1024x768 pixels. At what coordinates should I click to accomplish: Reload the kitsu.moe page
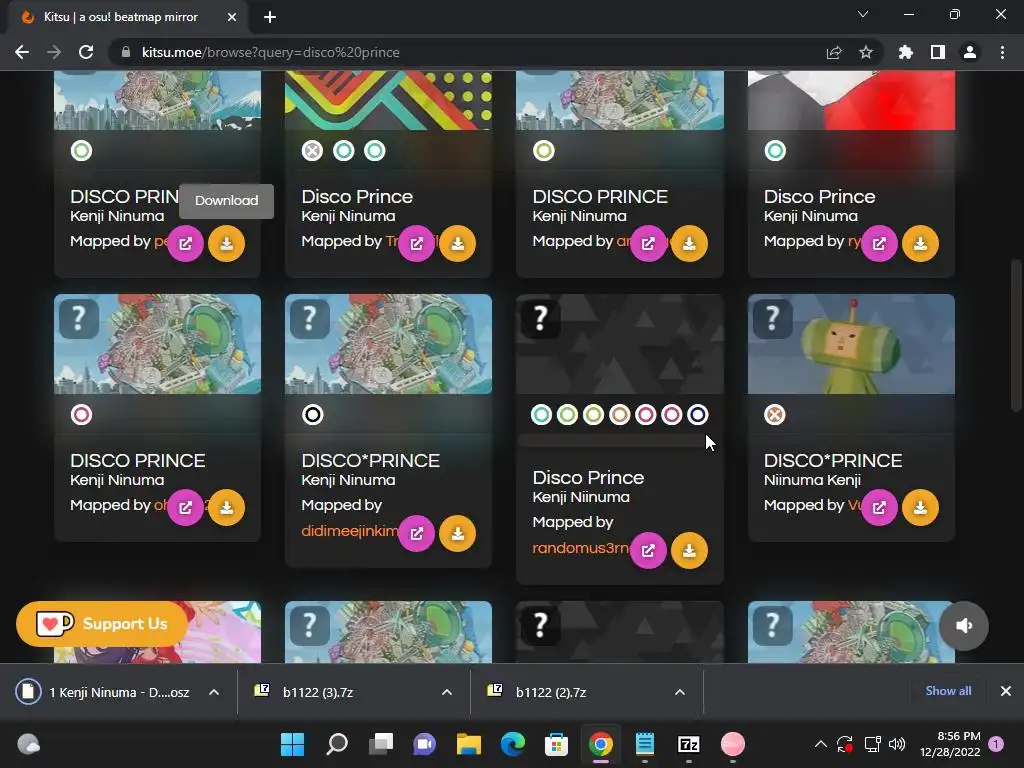tap(86, 52)
